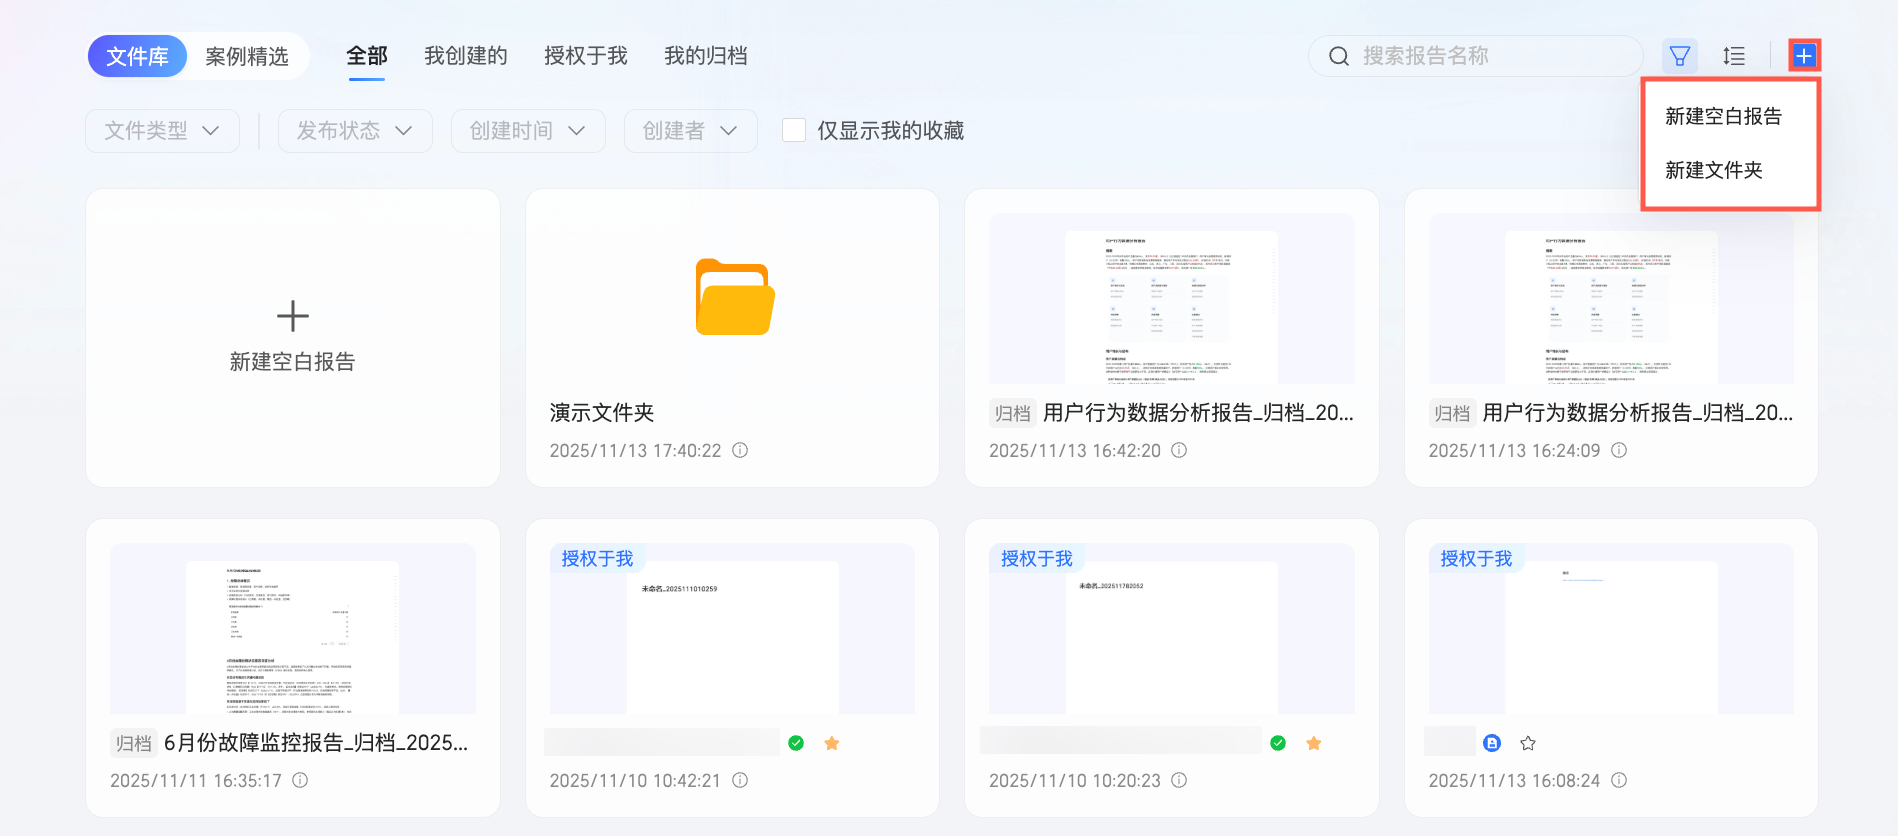The width and height of the screenshot is (1898, 836).
Task: Click the filter funnel icon
Action: (1680, 56)
